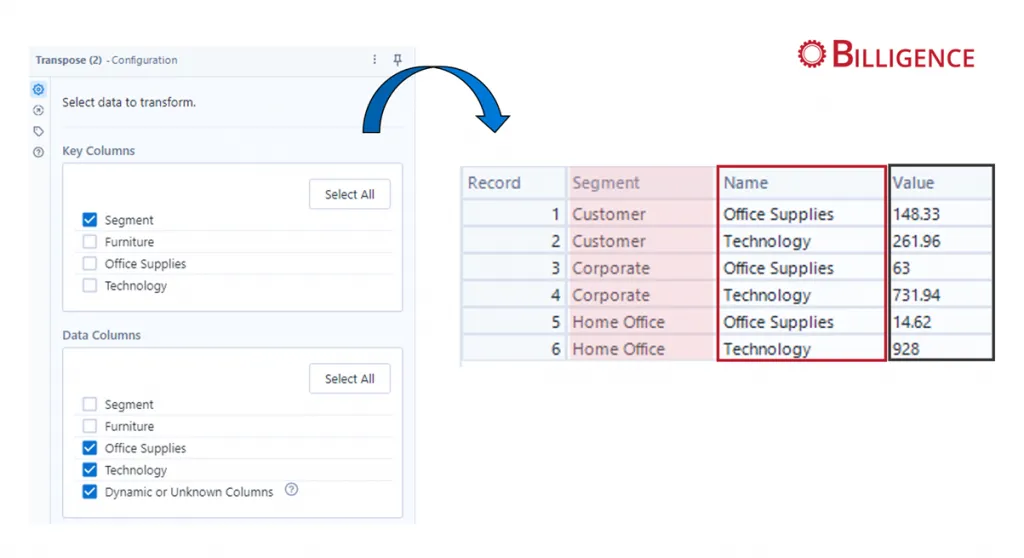The image size is (1024, 558).
Task: Select Technology name cell in record 4
Action: click(802, 295)
